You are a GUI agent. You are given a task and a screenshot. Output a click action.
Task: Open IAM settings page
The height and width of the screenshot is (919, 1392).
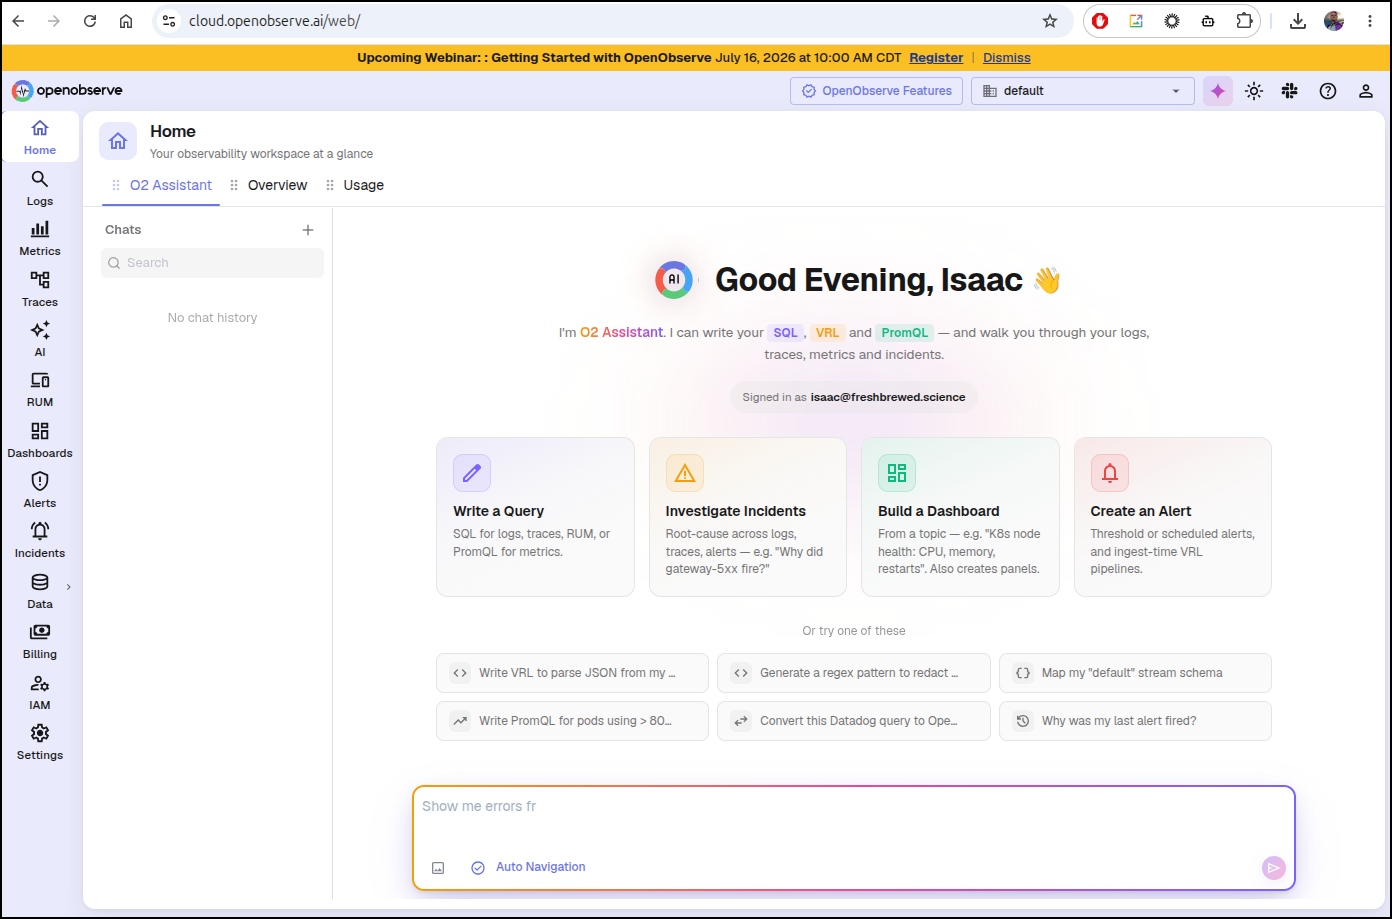(40, 692)
